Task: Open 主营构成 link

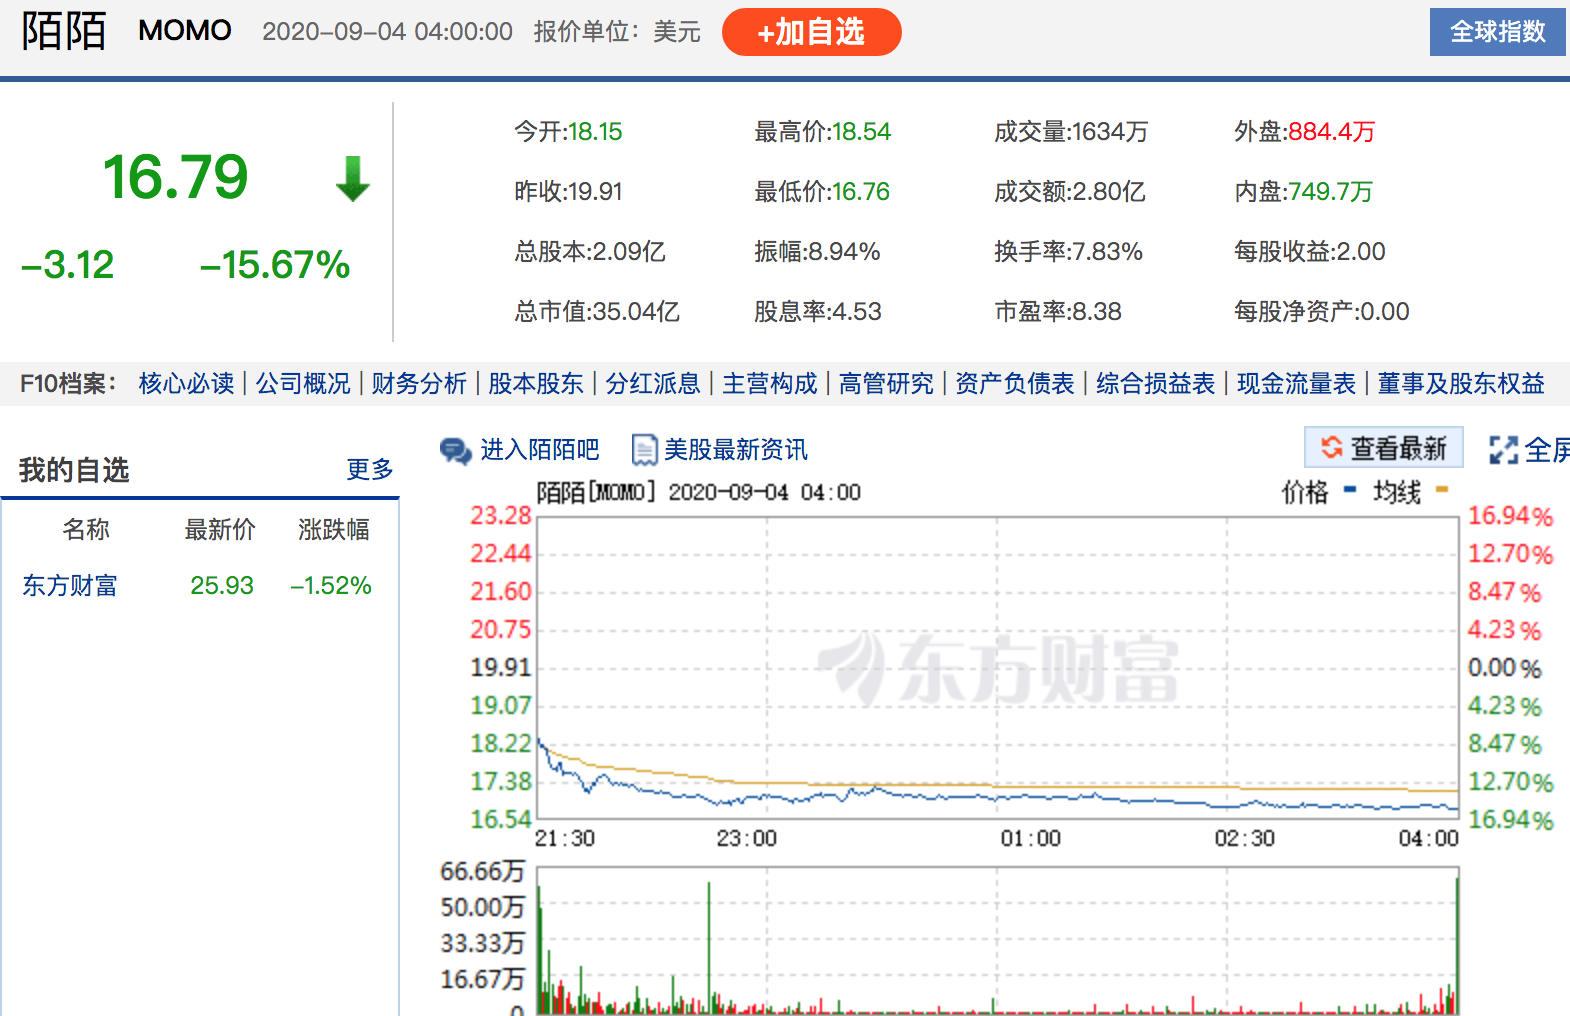Action: coord(770,384)
